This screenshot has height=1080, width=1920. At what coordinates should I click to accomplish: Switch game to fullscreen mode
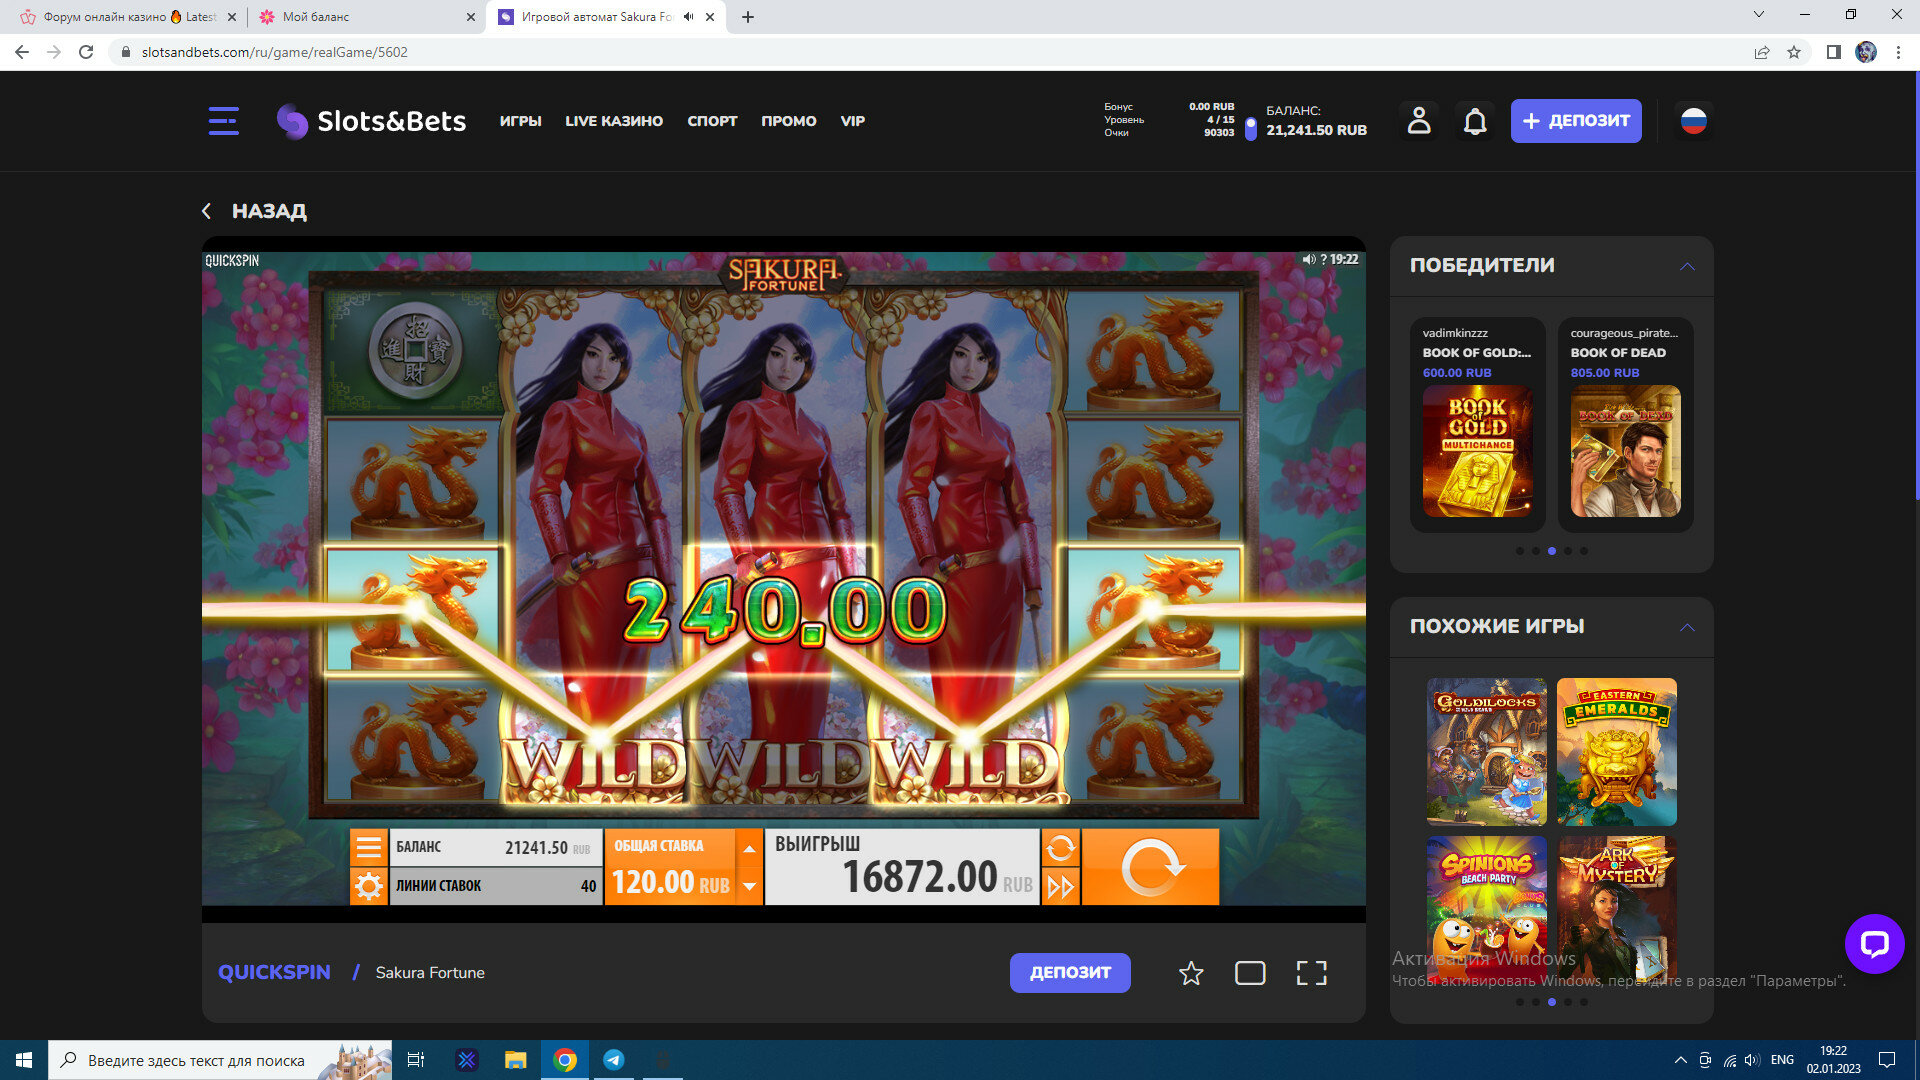click(1311, 973)
